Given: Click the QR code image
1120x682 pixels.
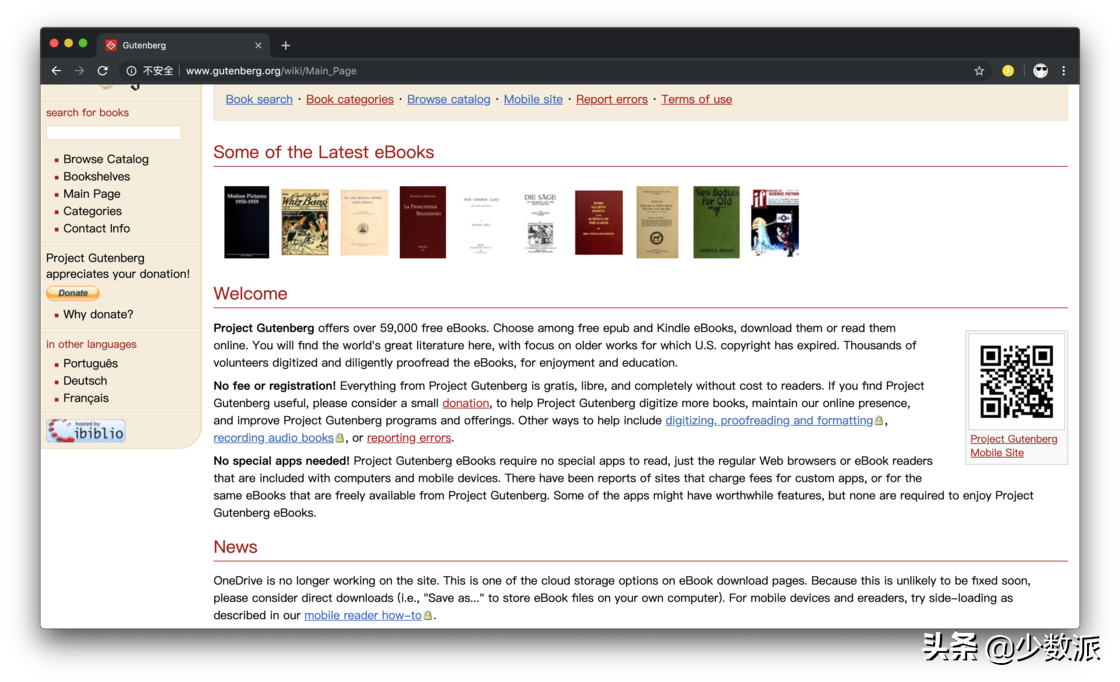Looking at the screenshot, I should (1016, 381).
